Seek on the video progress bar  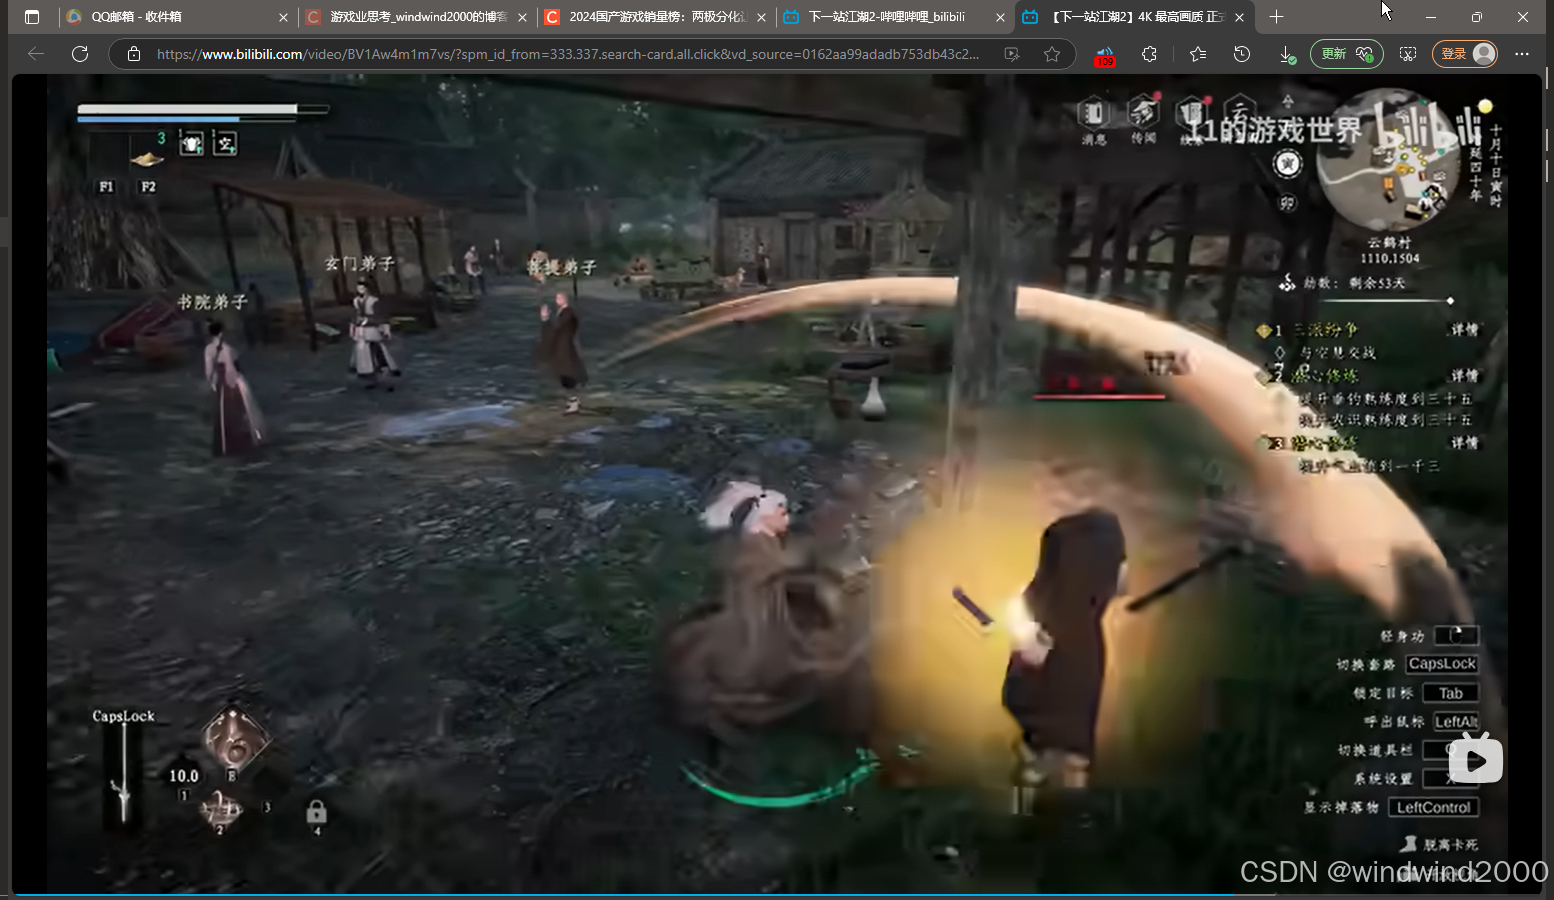pos(777,893)
